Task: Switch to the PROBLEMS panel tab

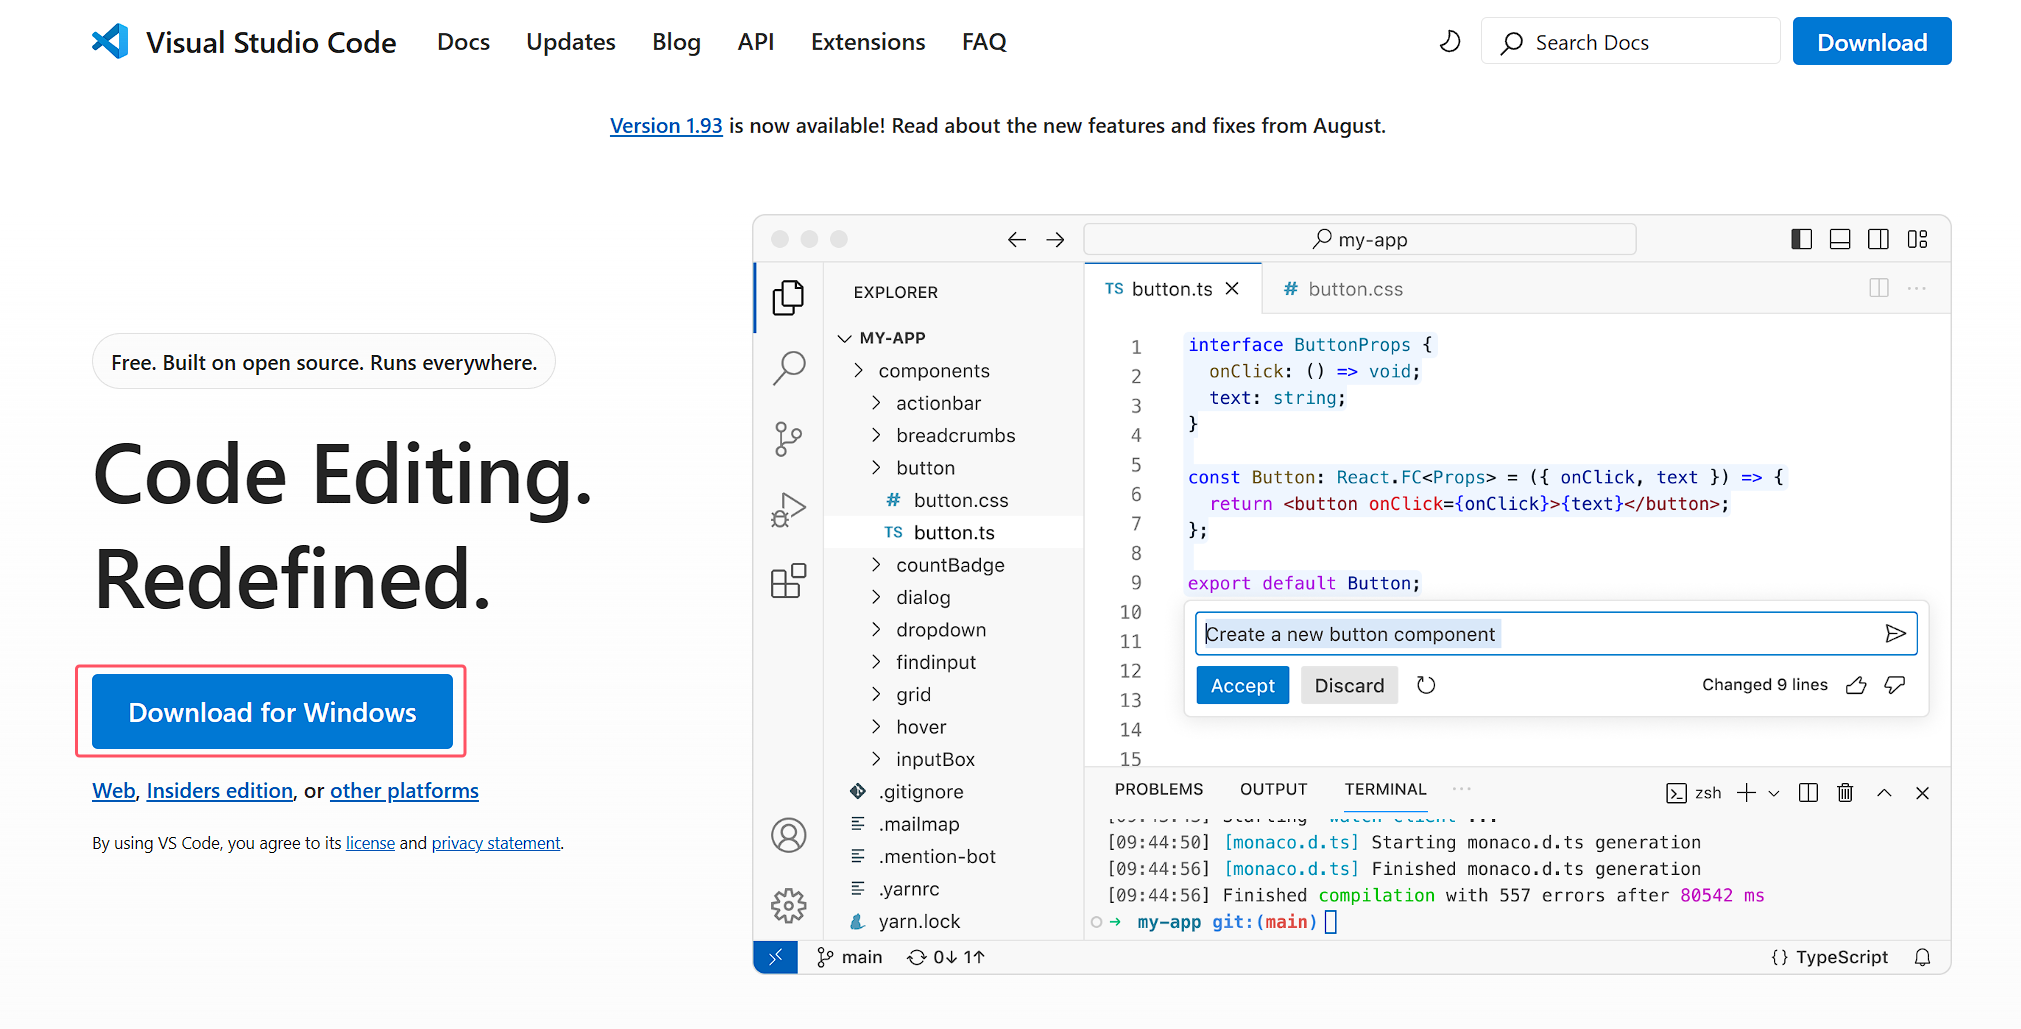Action: tap(1159, 789)
